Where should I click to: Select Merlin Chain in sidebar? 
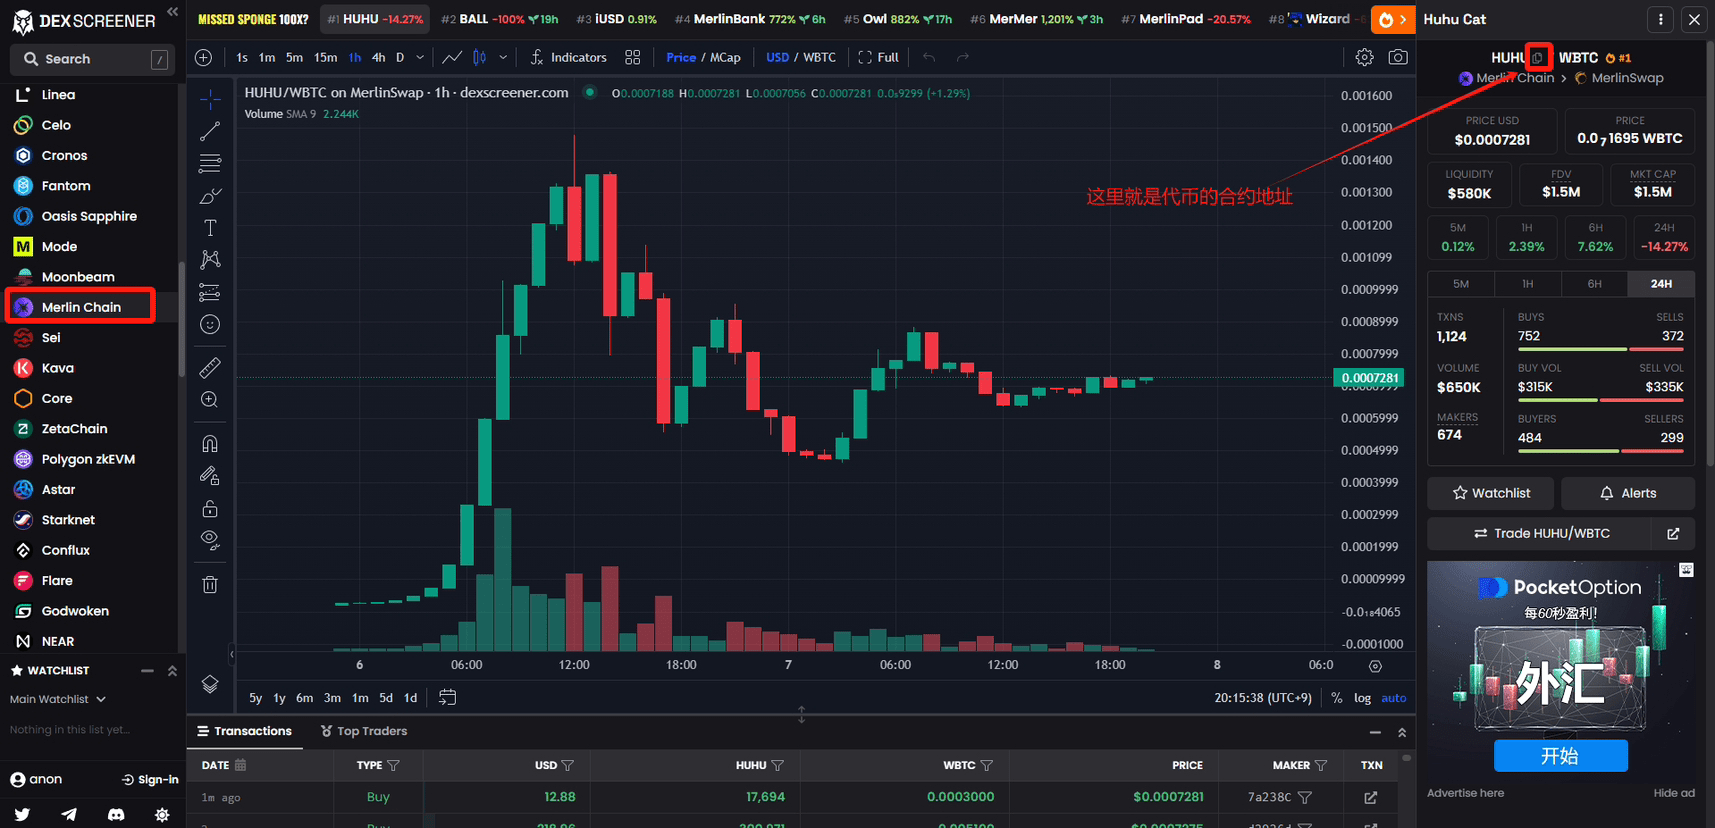click(x=81, y=307)
